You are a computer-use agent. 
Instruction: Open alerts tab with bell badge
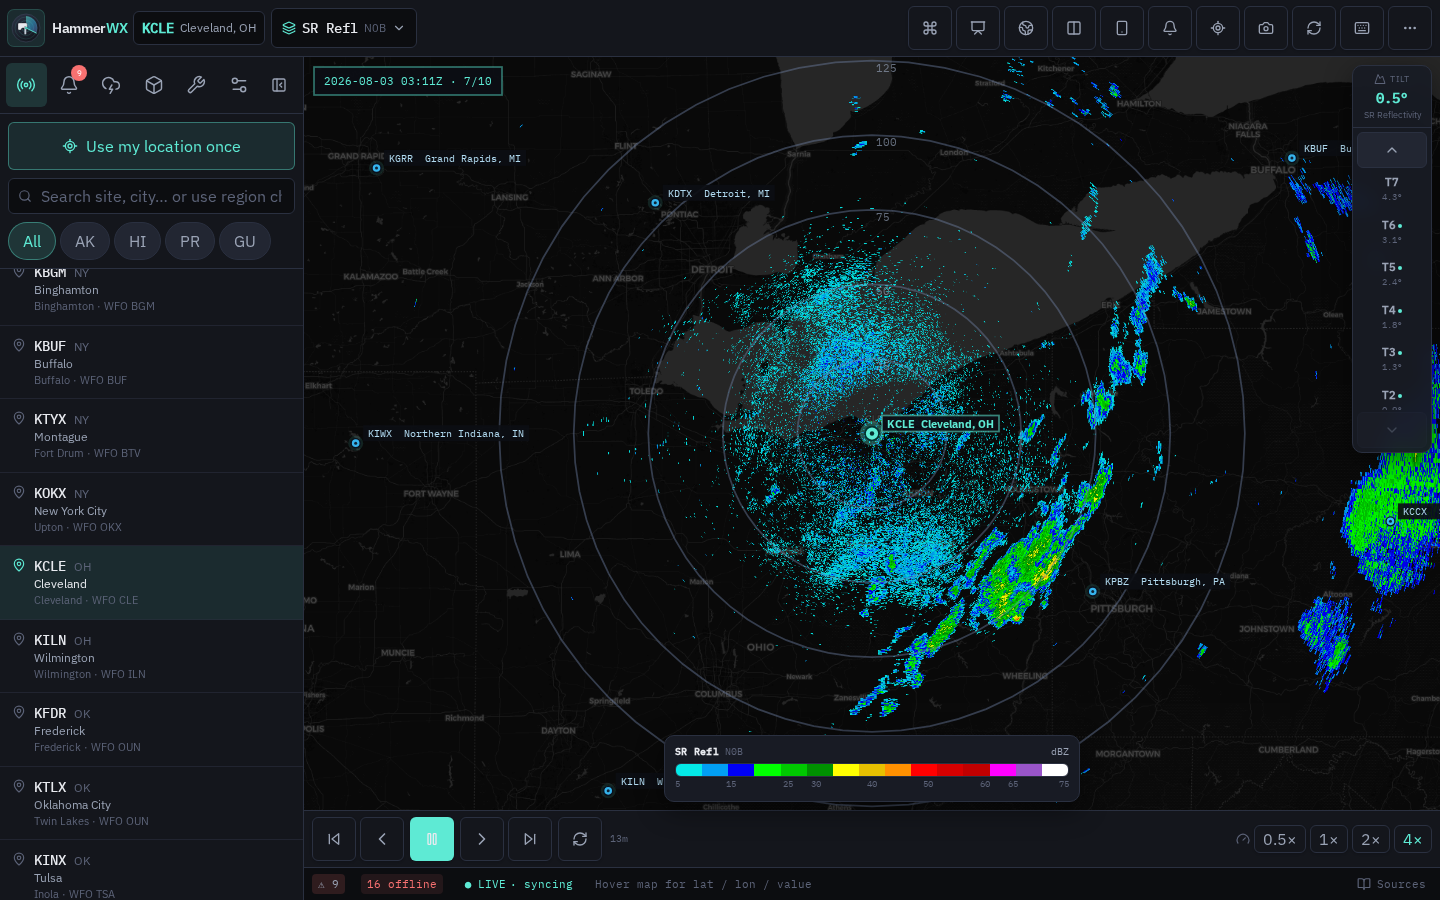pyautogui.click(x=69, y=85)
